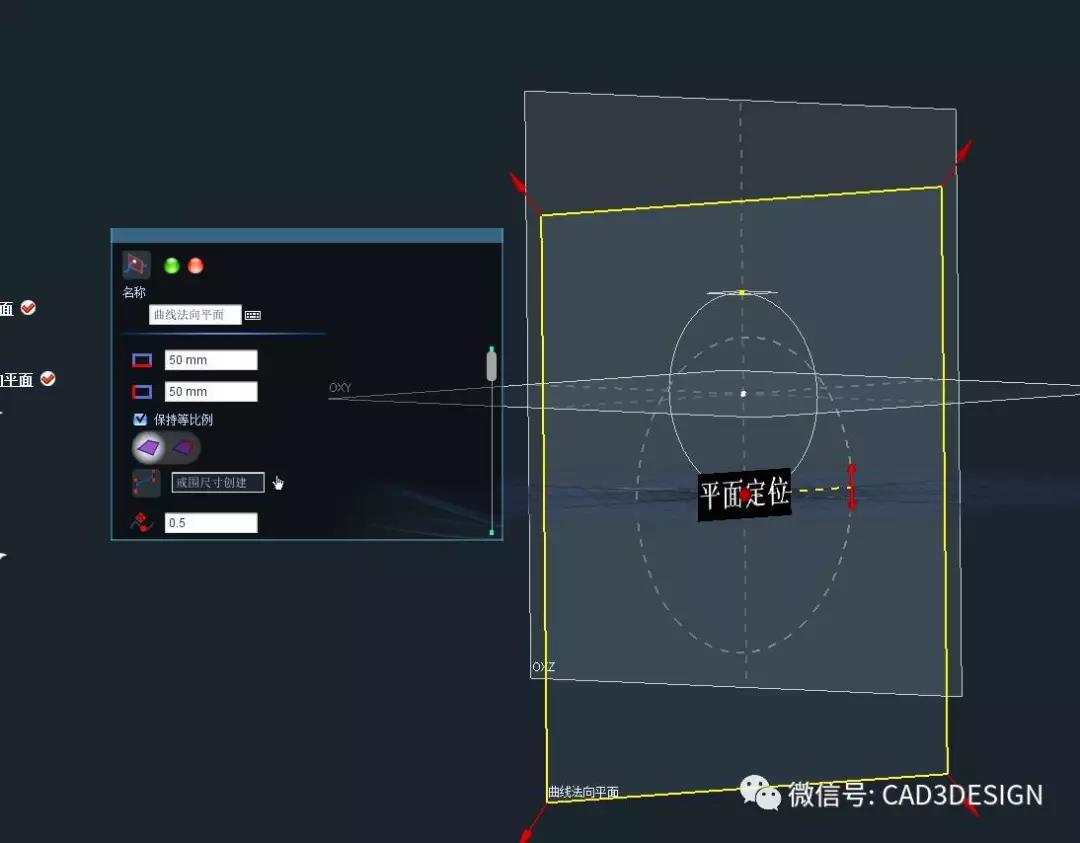Viewport: 1080px width, 843px height.
Task: Click the green confirm button in plane dialog
Action: pos(172,266)
